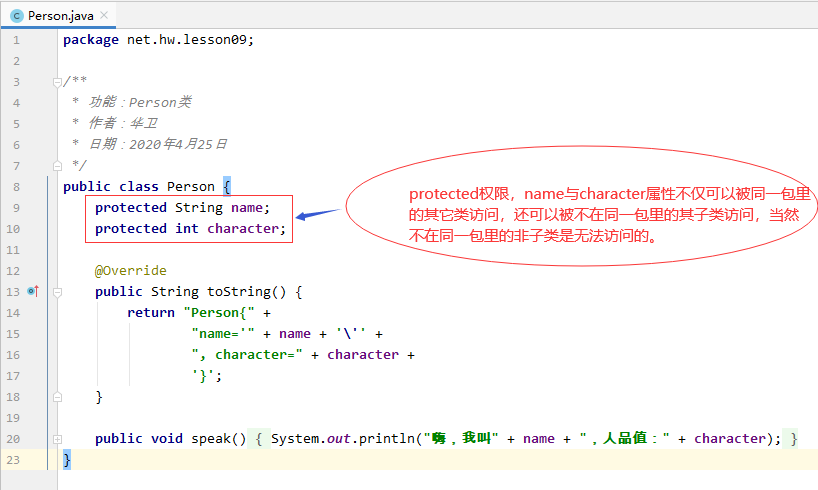Click the class icon on Person.java tab
This screenshot has height=490, width=818.
tap(17, 16)
